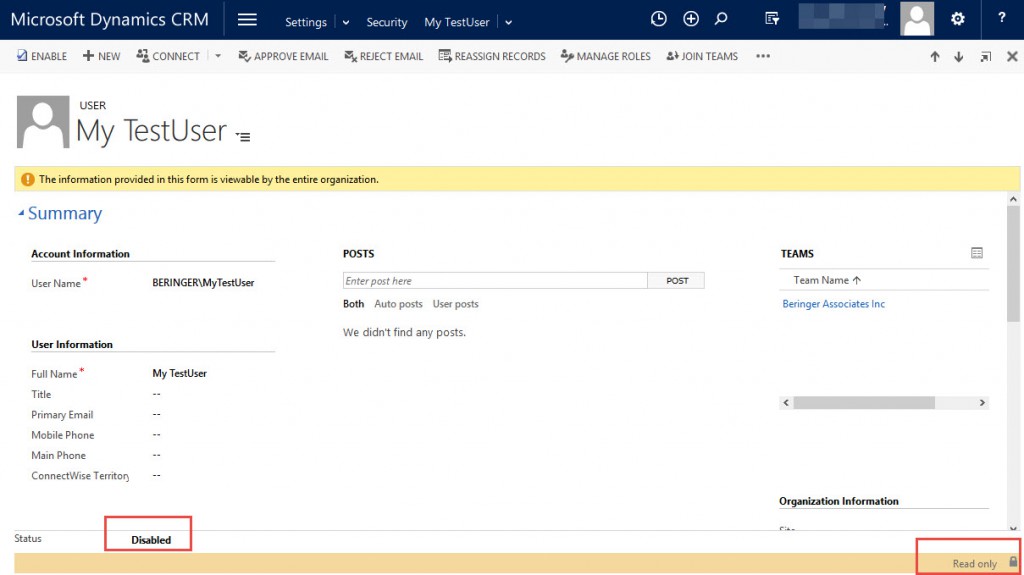This screenshot has width=1024, height=575.
Task: Enable the user via ENABLE command
Action: [x=41, y=56]
